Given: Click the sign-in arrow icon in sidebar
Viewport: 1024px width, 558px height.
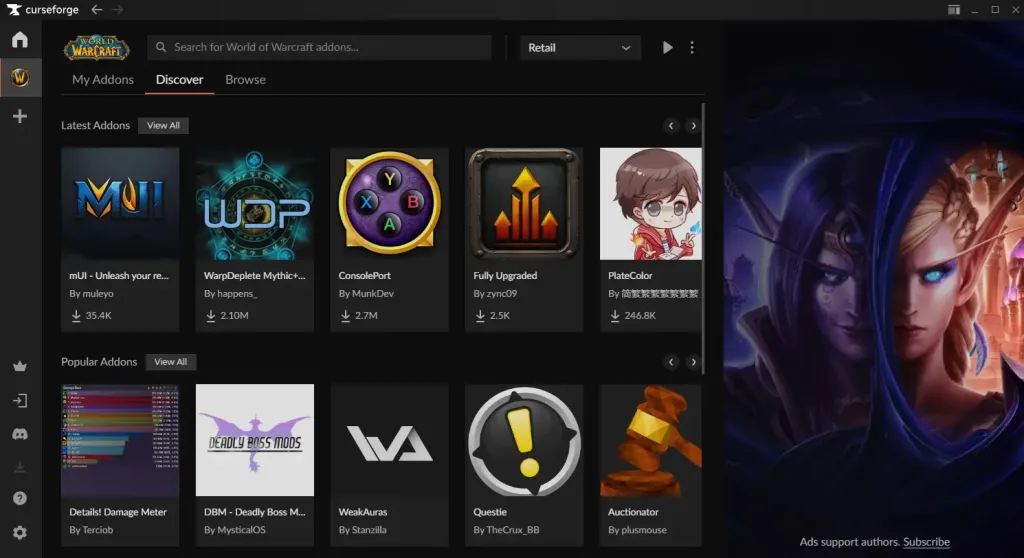Looking at the screenshot, I should coord(20,401).
